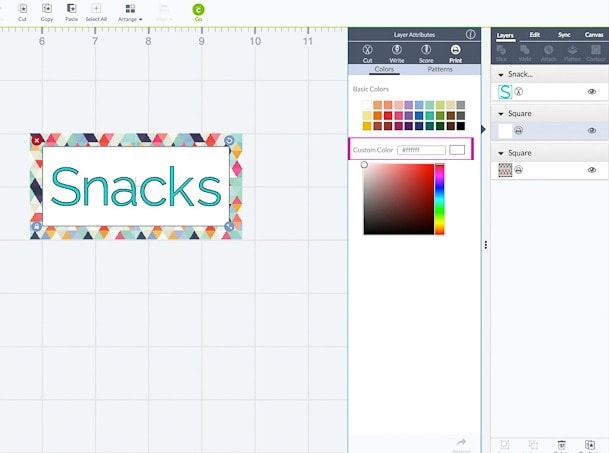Click the red saturation gradient picker

point(398,199)
